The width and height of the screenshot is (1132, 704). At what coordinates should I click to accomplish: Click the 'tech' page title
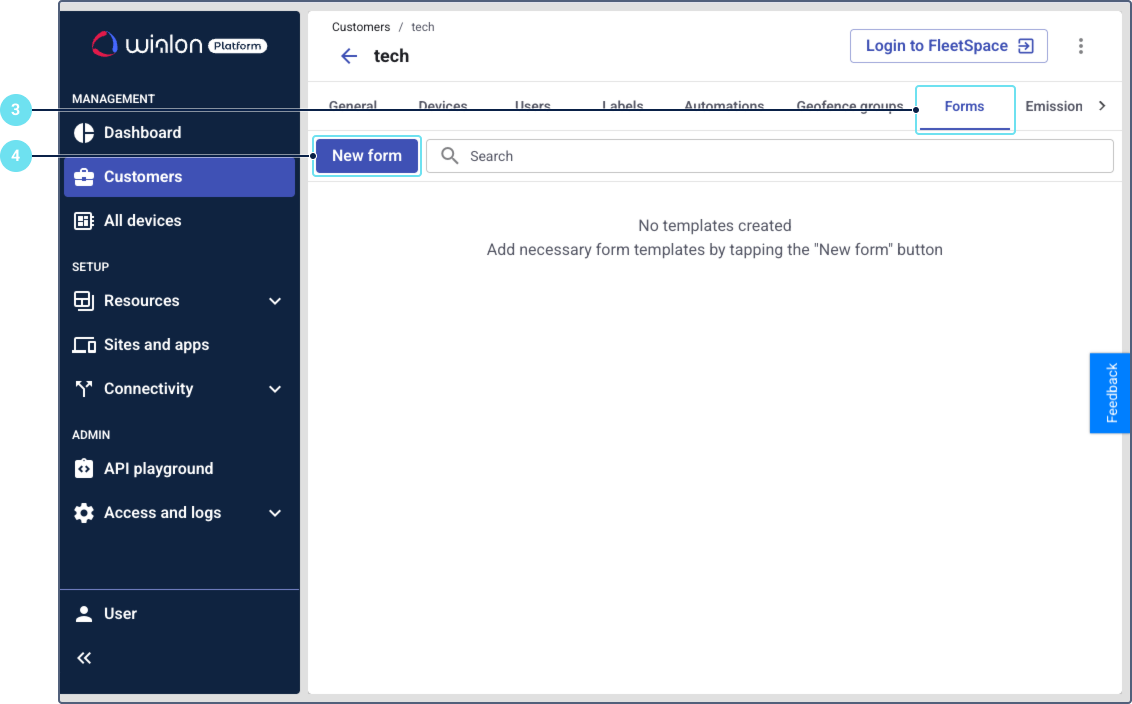click(391, 56)
